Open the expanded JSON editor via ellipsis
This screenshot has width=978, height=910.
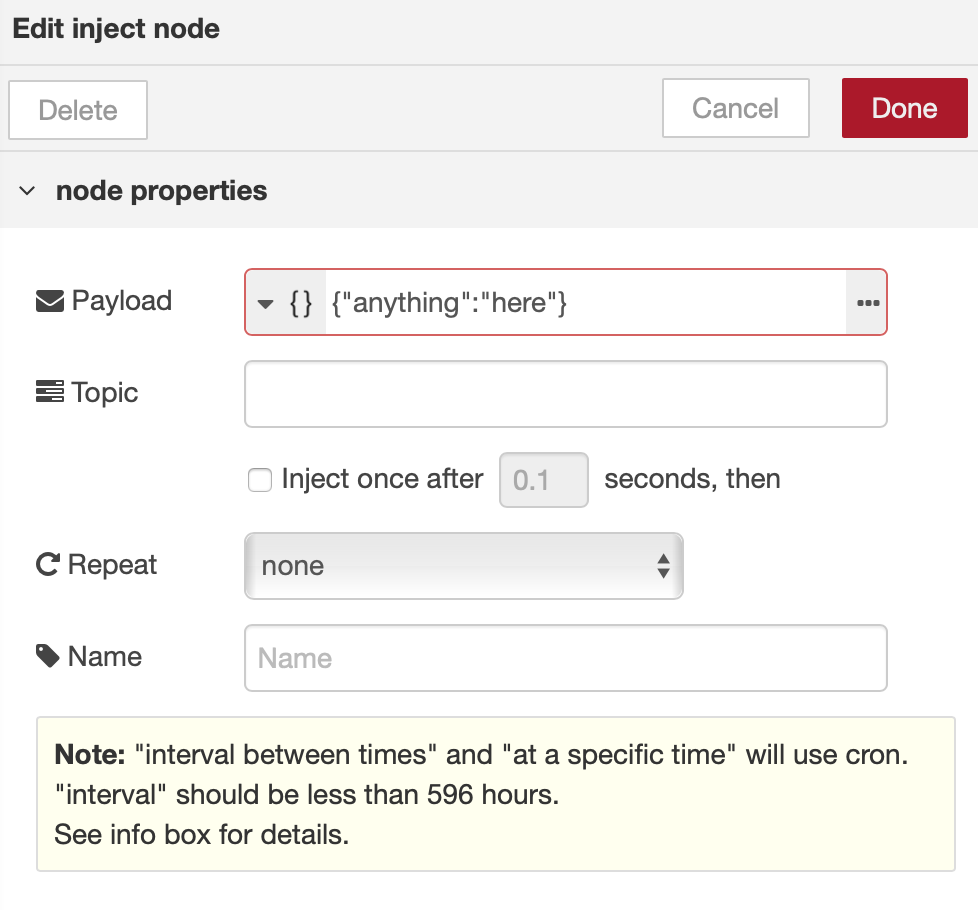tap(867, 302)
